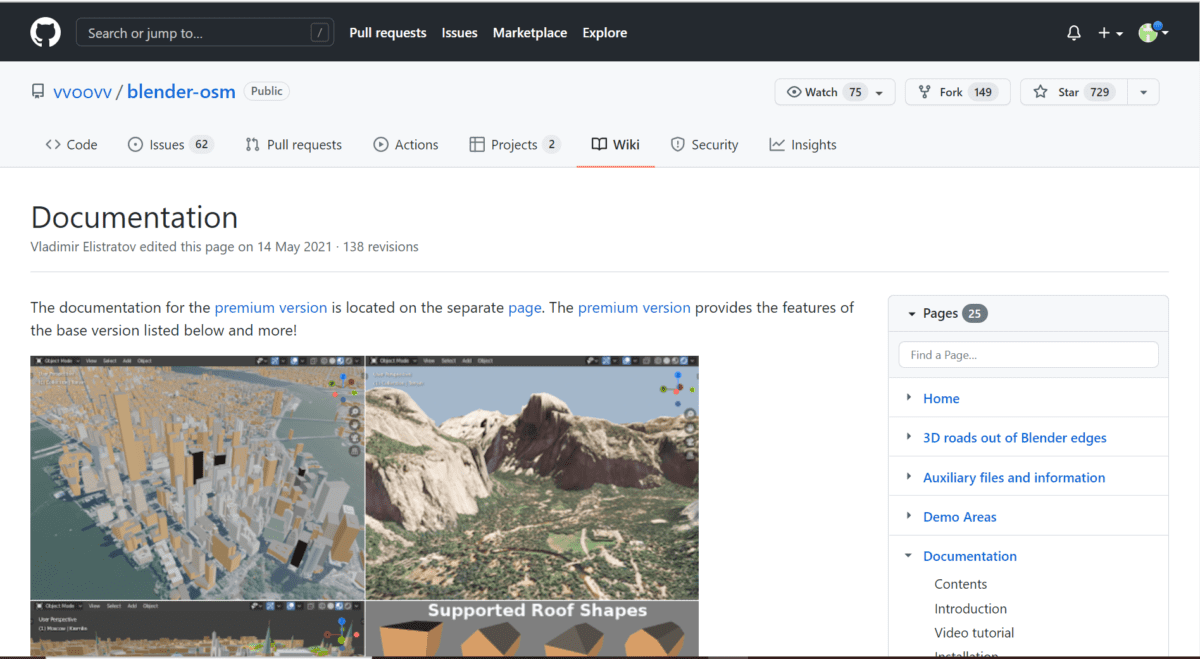Fork the blender-osm repository

click(957, 92)
